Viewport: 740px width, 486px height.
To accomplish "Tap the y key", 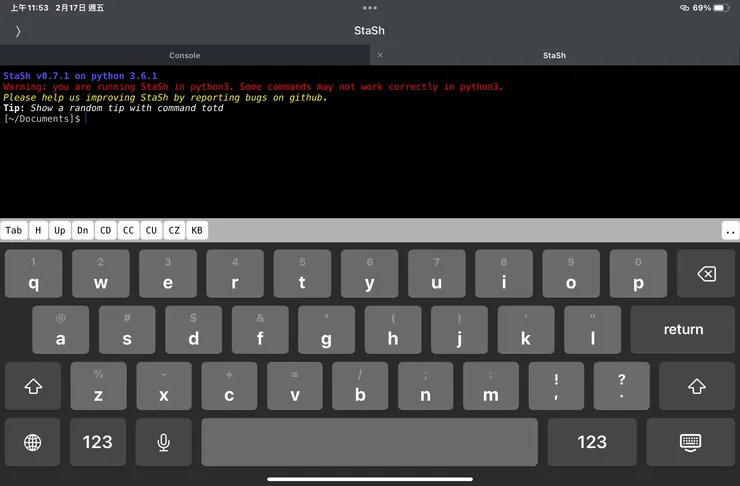I will pos(370,274).
